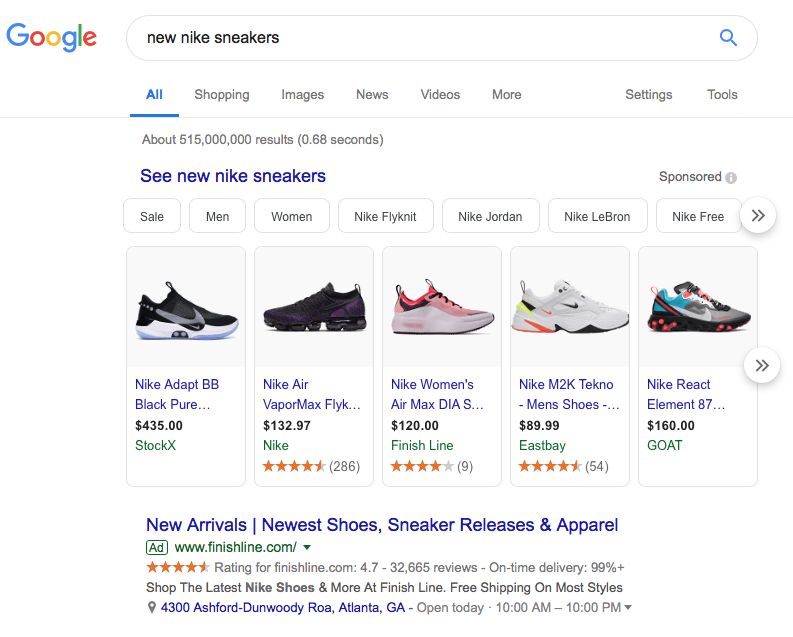The image size is (793, 637).
Task: Open the 'Nike Air VaporMax Flyk…' title
Action: click(x=312, y=394)
